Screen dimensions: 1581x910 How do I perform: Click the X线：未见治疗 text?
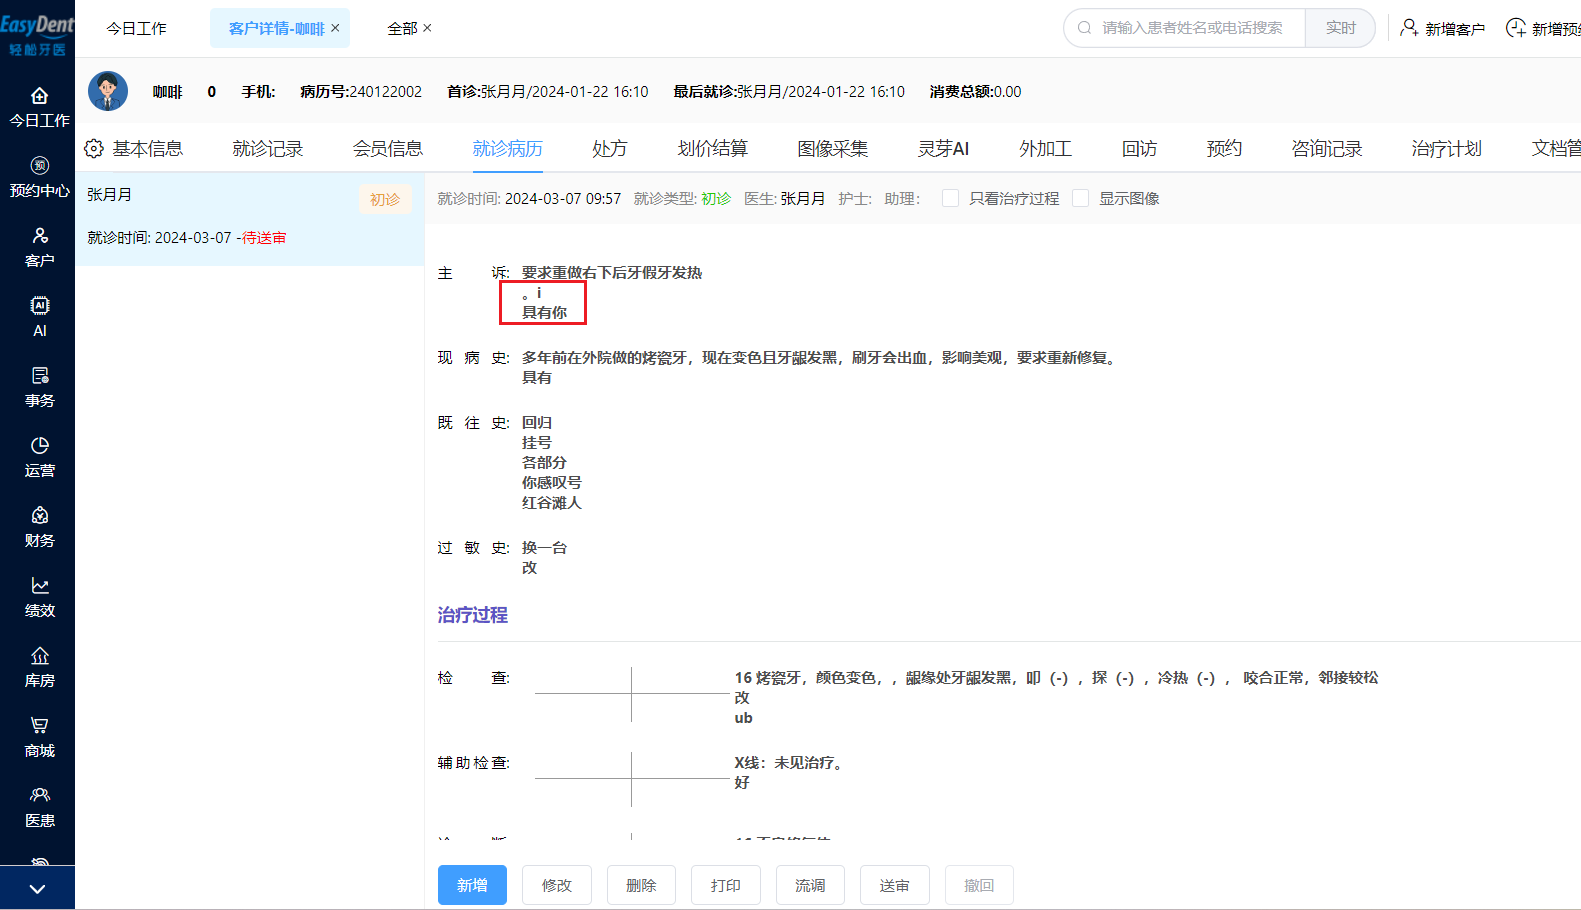790,762
